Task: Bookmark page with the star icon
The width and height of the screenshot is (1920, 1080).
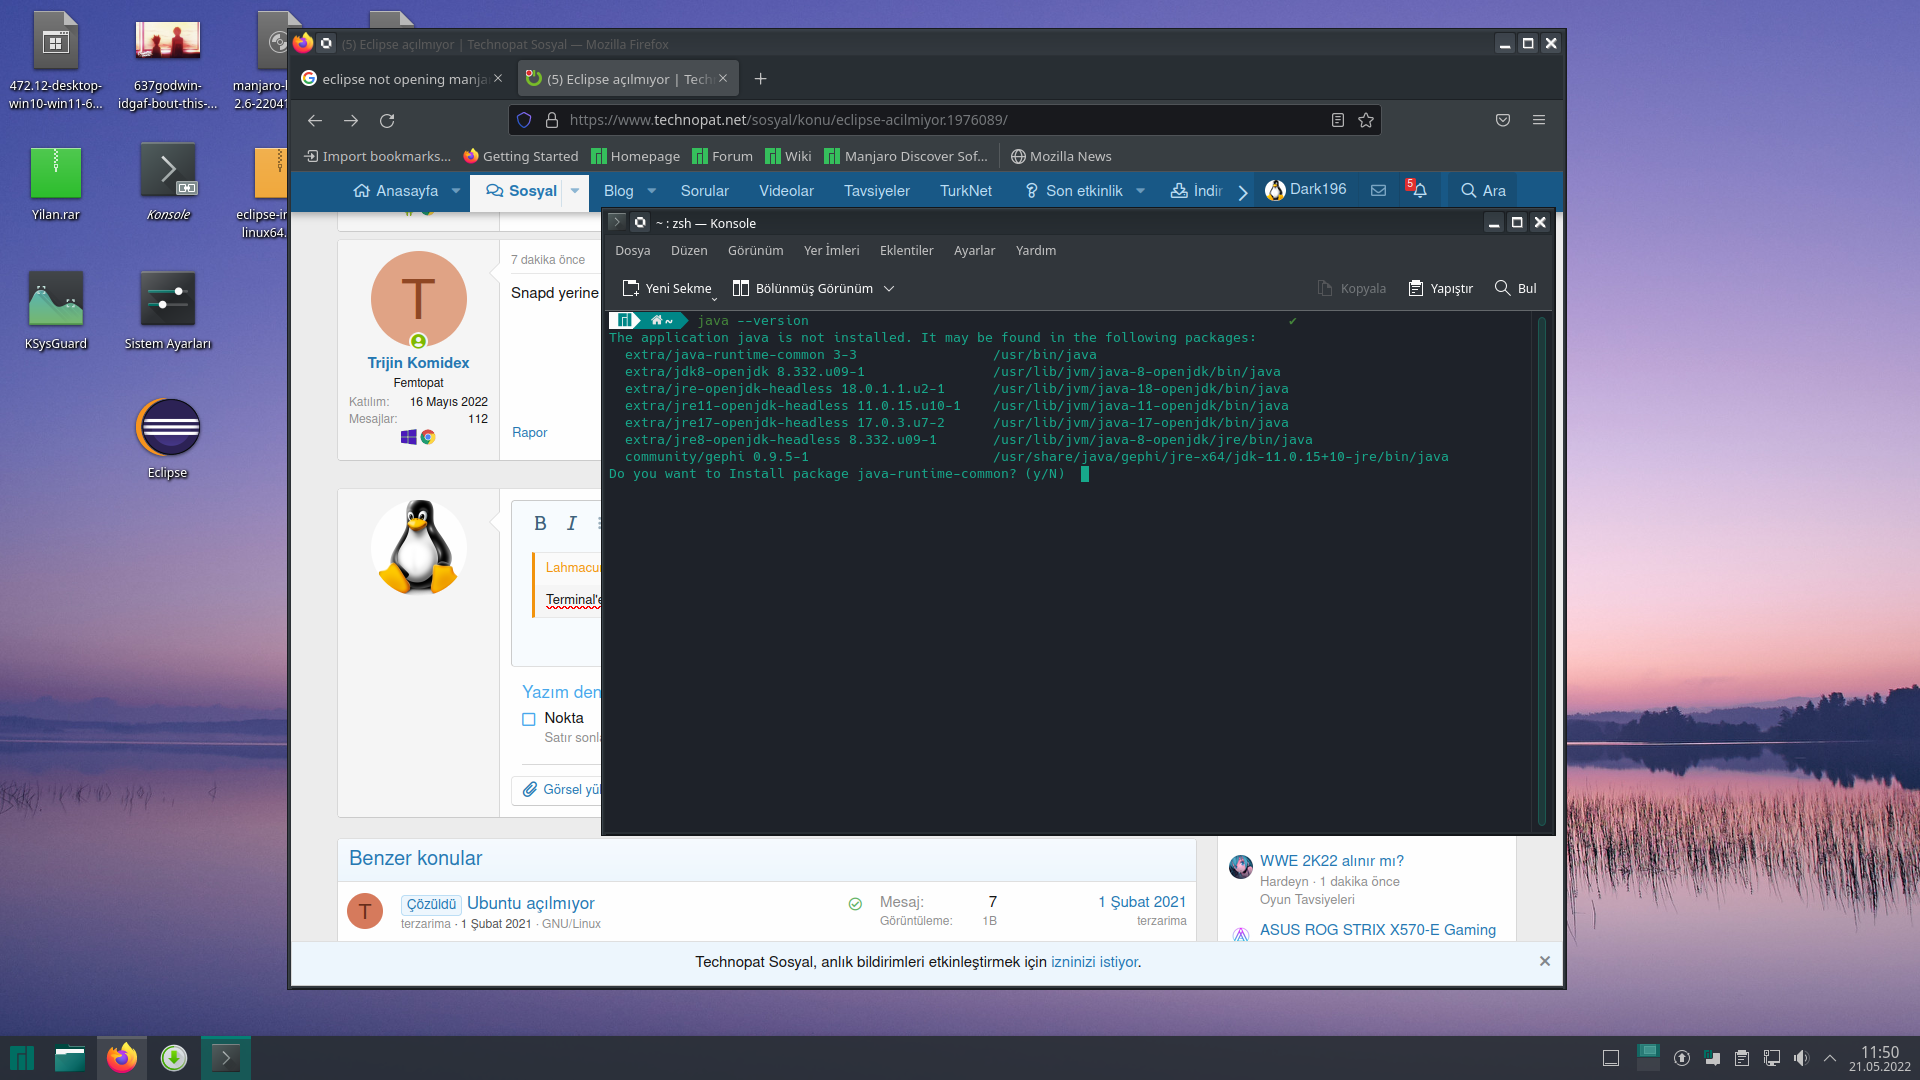Action: coord(1366,120)
